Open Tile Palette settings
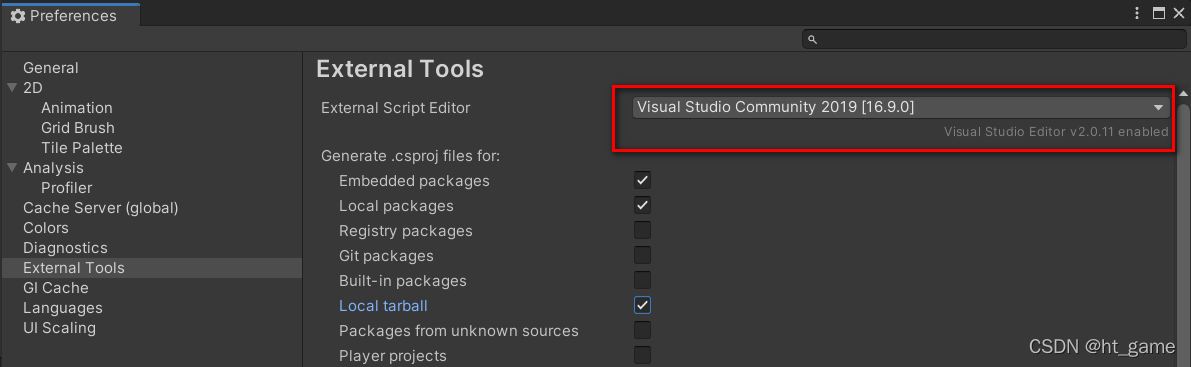 pyautogui.click(x=81, y=148)
